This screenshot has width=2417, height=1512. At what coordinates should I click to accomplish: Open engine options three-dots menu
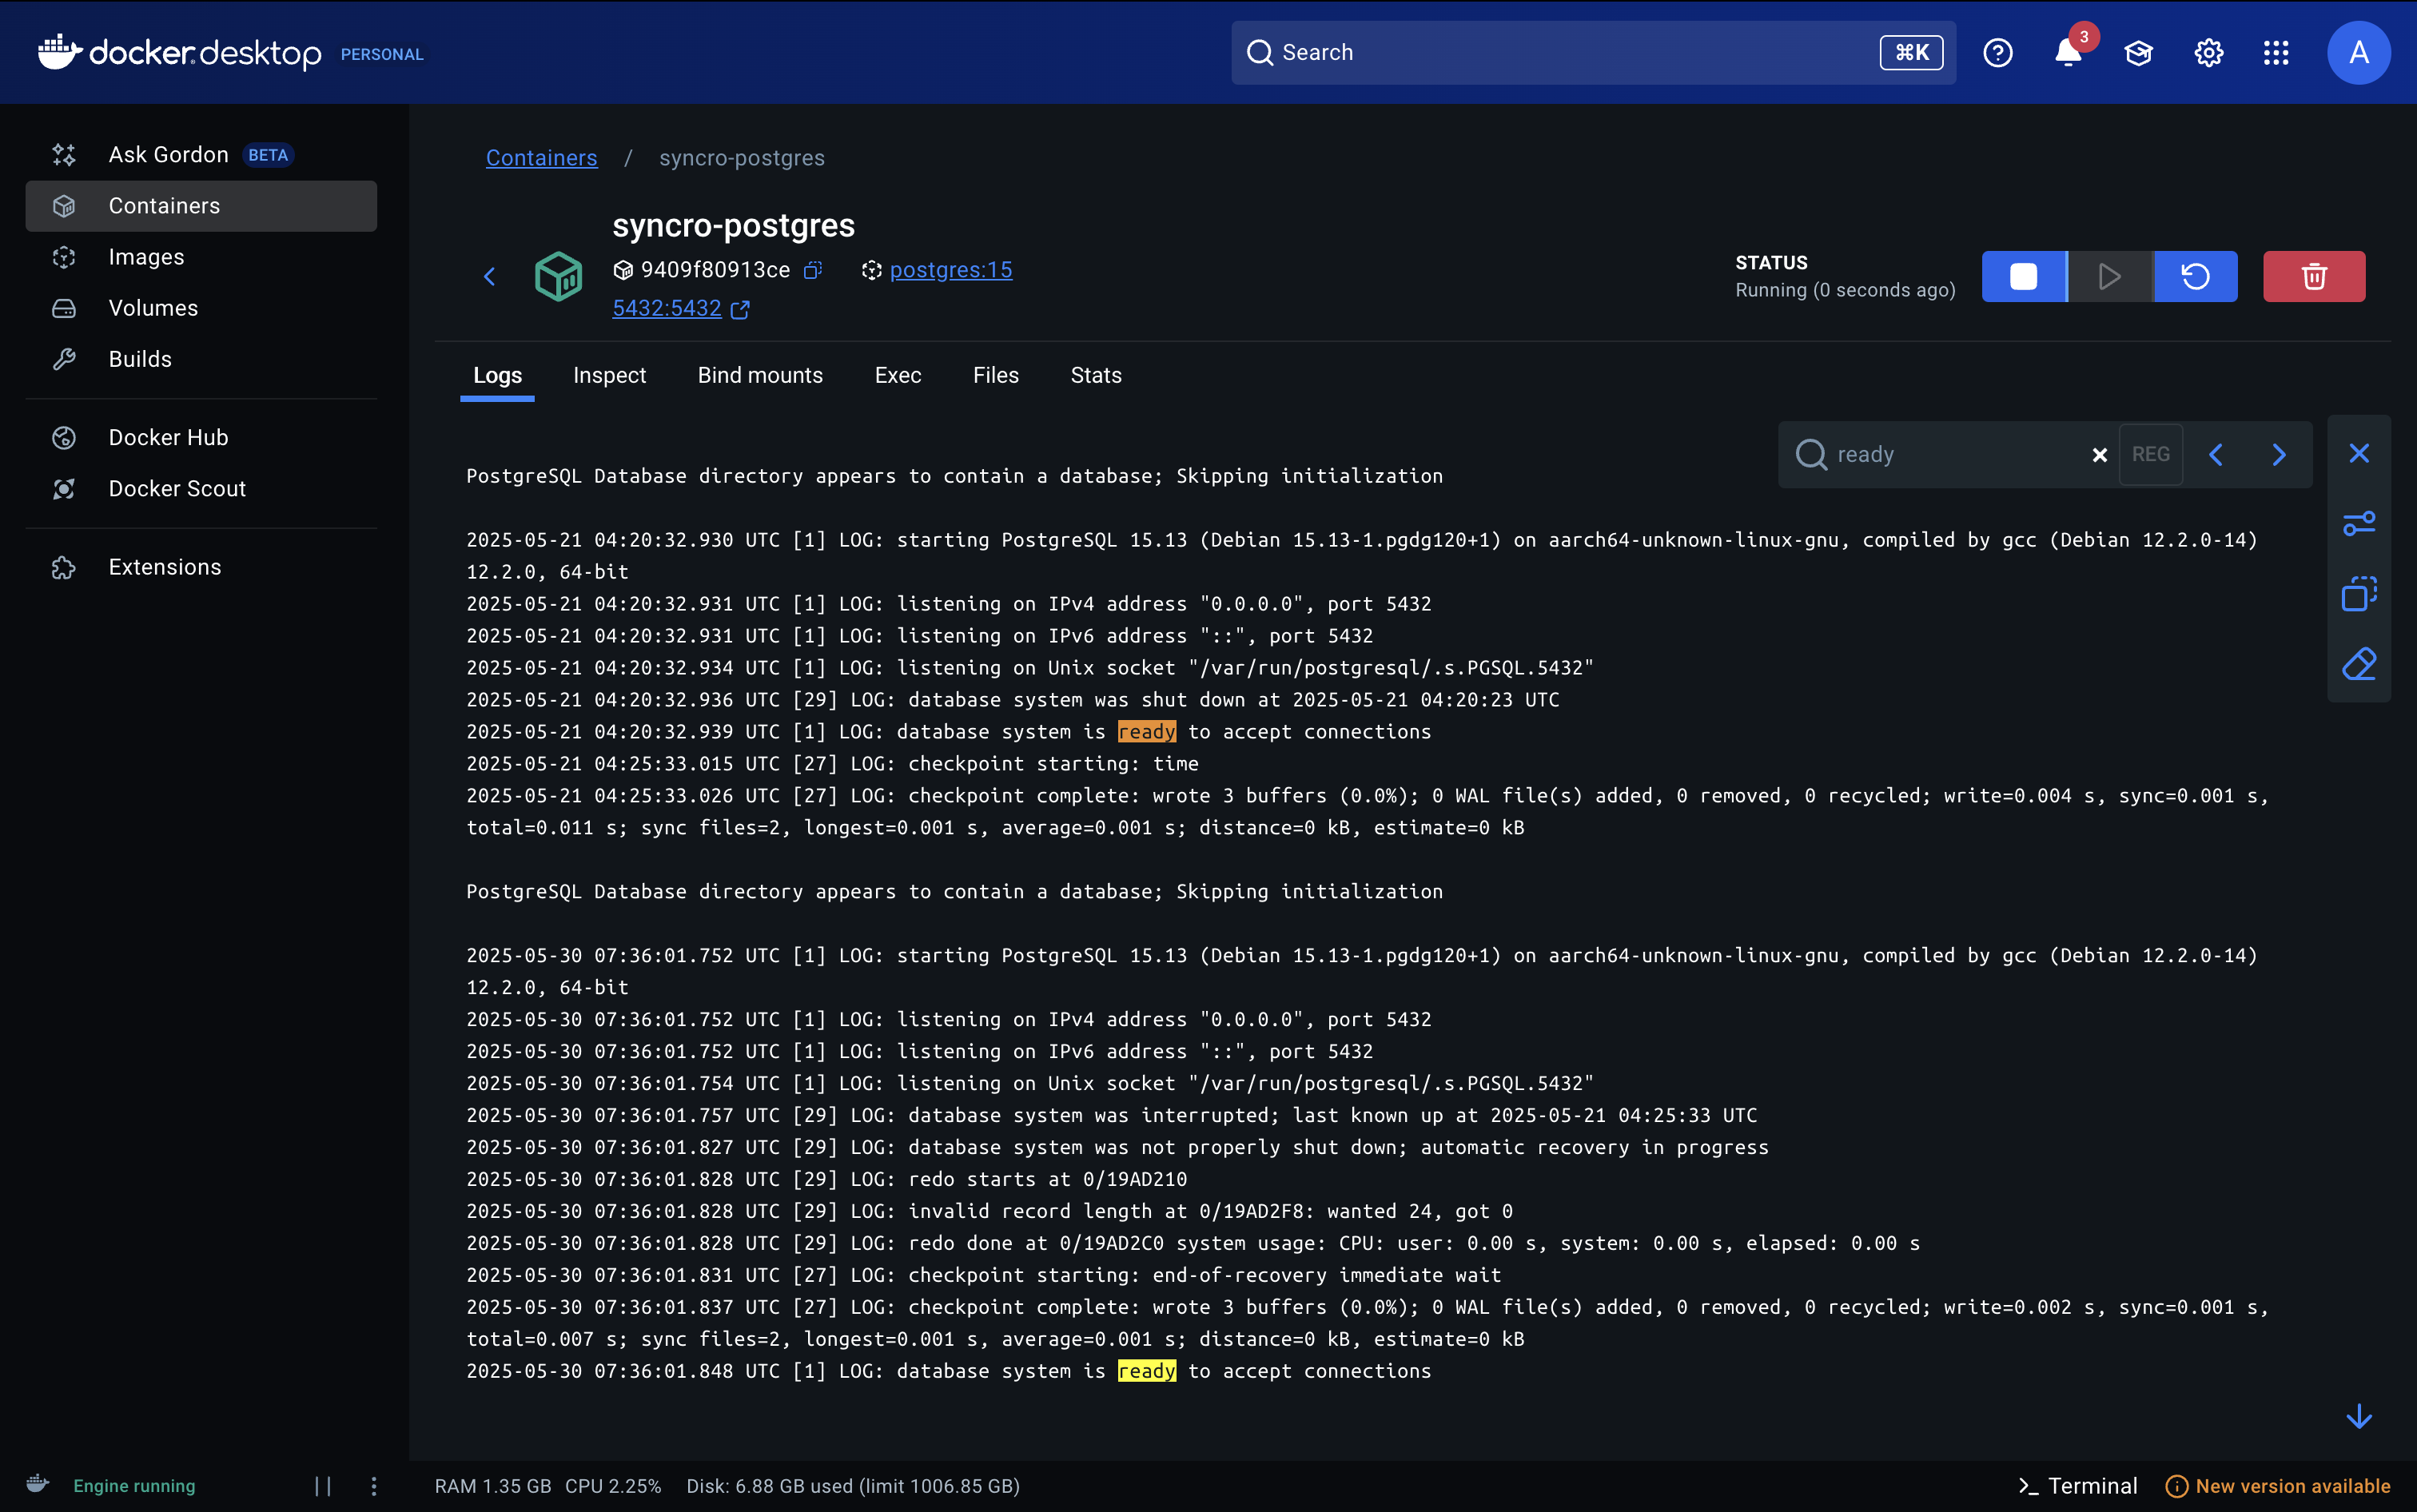pos(374,1486)
